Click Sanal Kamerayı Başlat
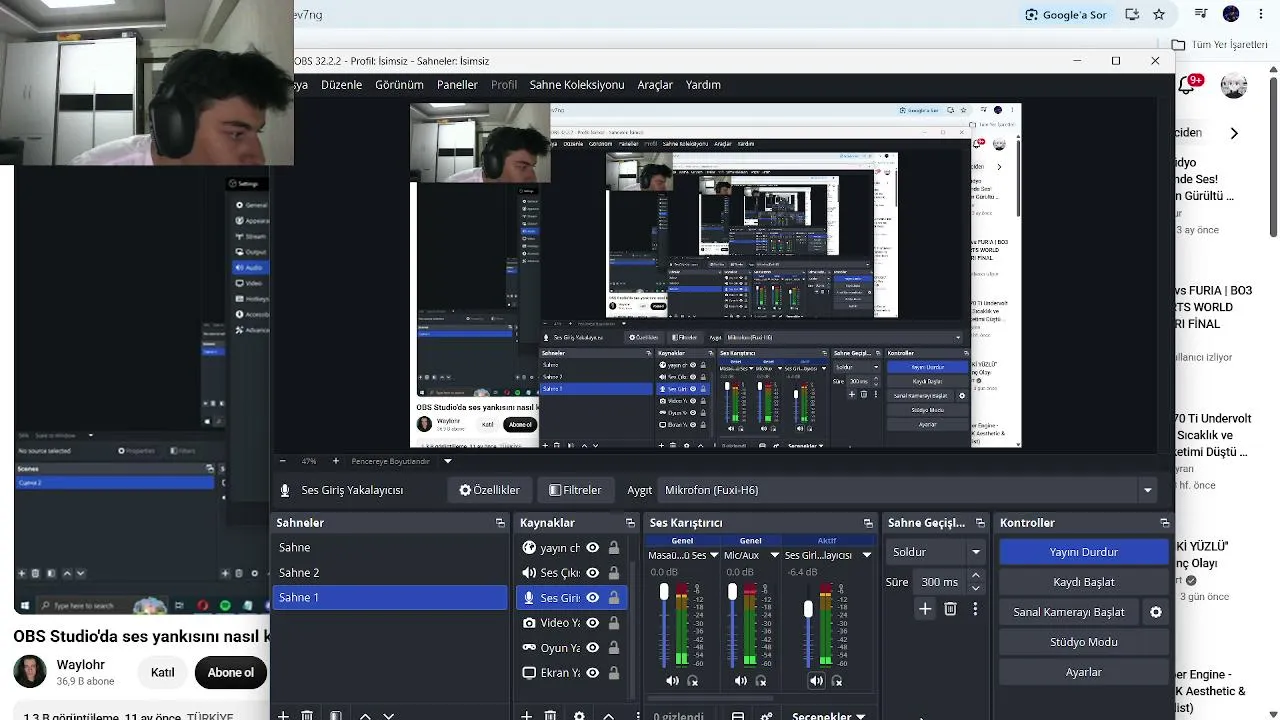 point(1069,612)
